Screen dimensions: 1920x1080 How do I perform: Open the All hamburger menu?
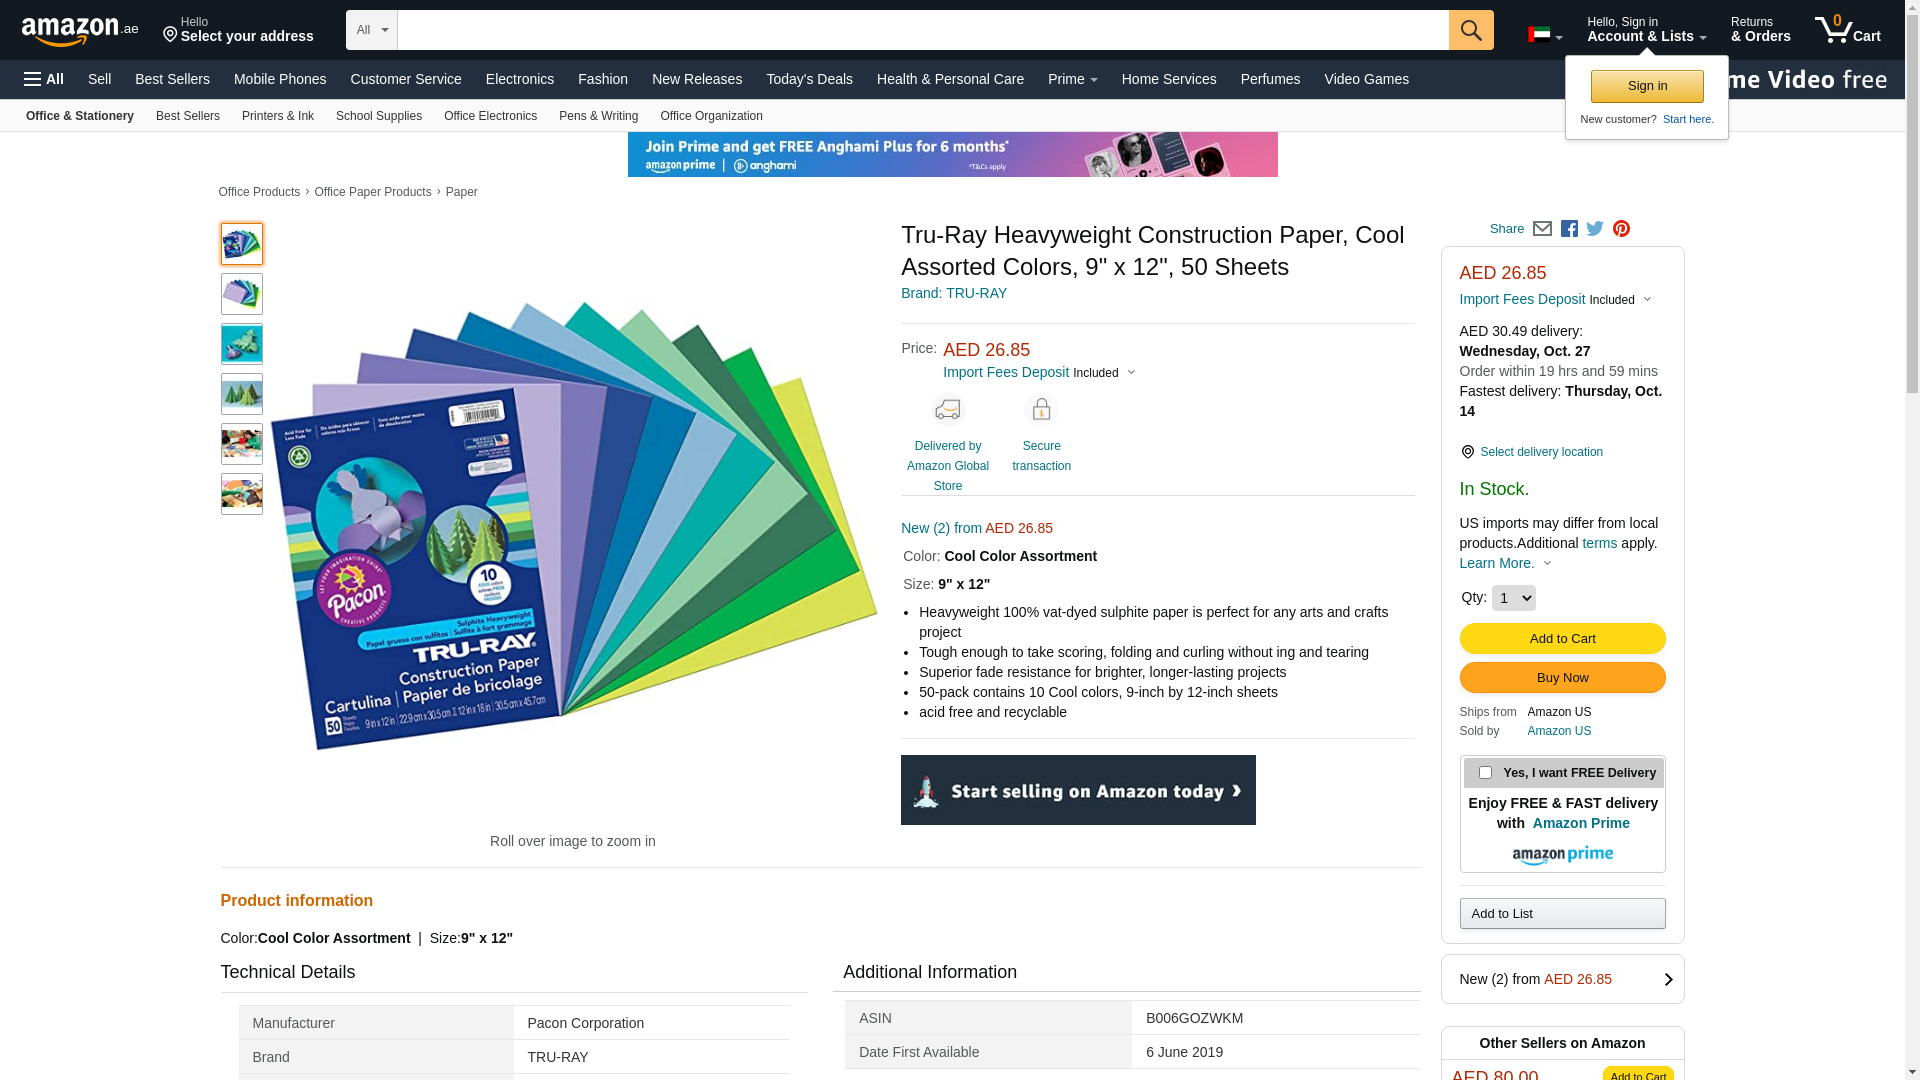44,79
